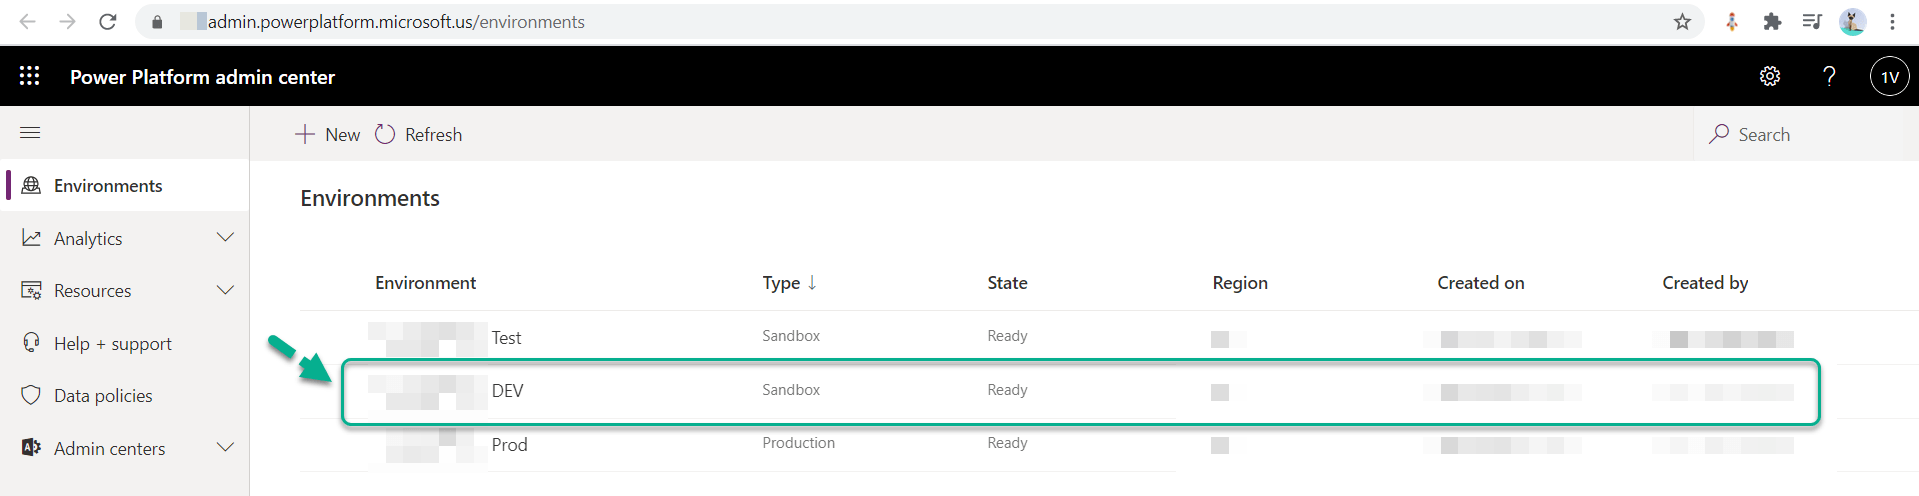Expand the Resources section chevron
The height and width of the screenshot is (496, 1919).
225,290
